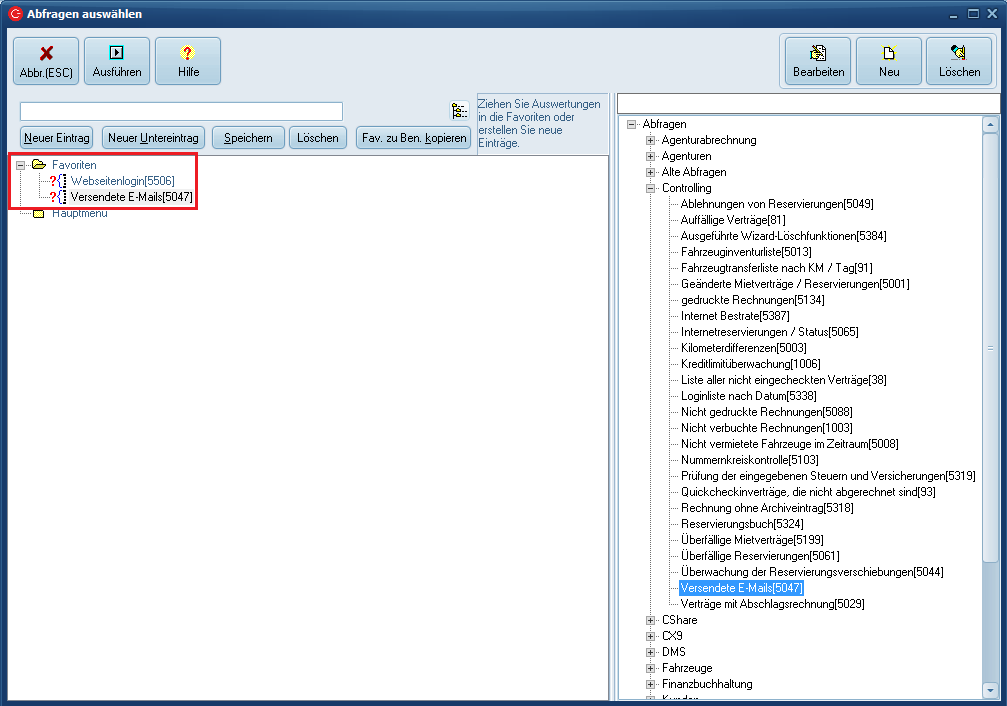Expand the Fahrzeuge category

650,668
